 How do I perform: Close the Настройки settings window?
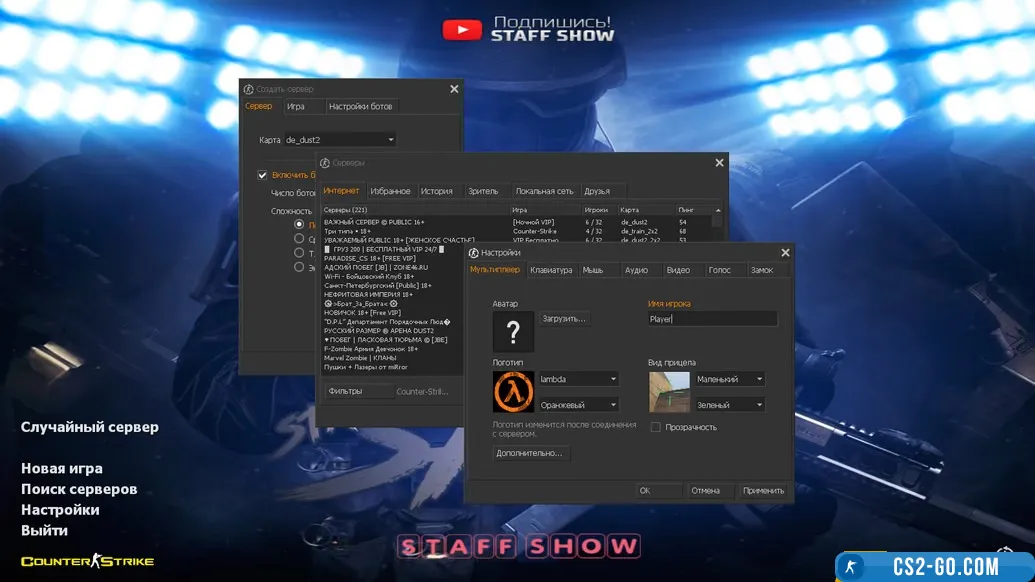pos(785,253)
